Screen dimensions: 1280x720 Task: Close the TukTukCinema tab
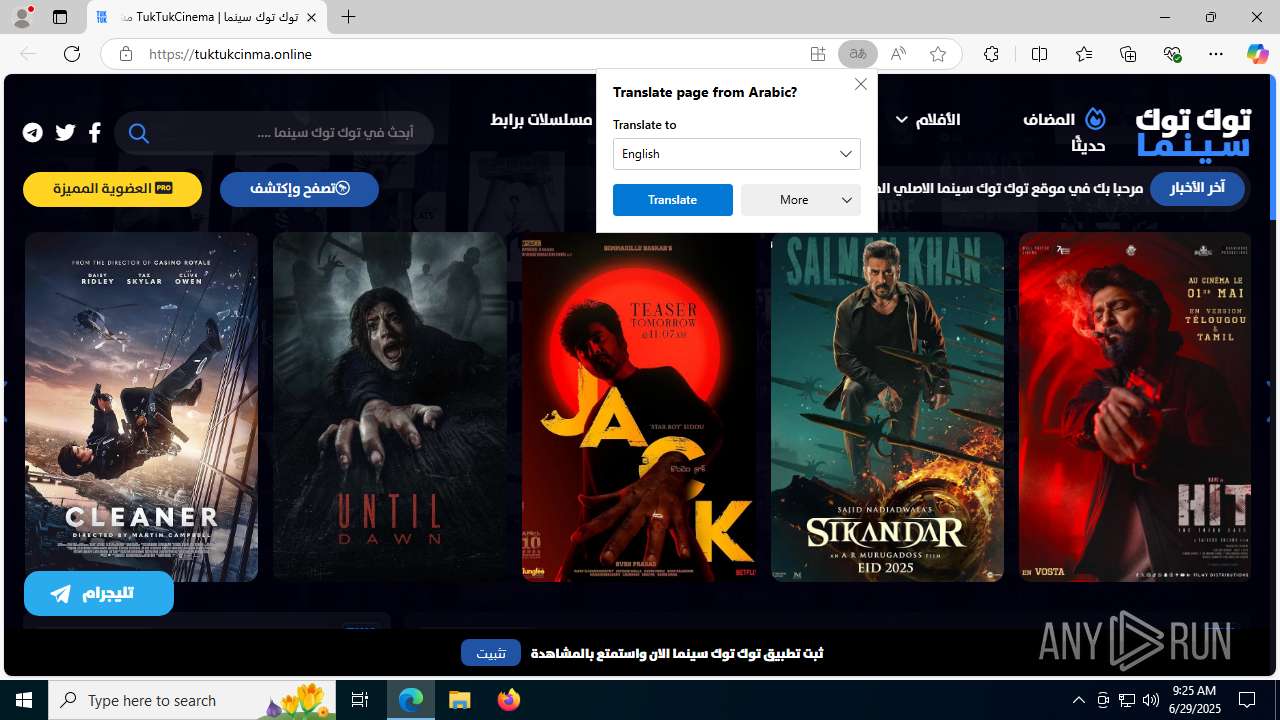[x=311, y=18]
